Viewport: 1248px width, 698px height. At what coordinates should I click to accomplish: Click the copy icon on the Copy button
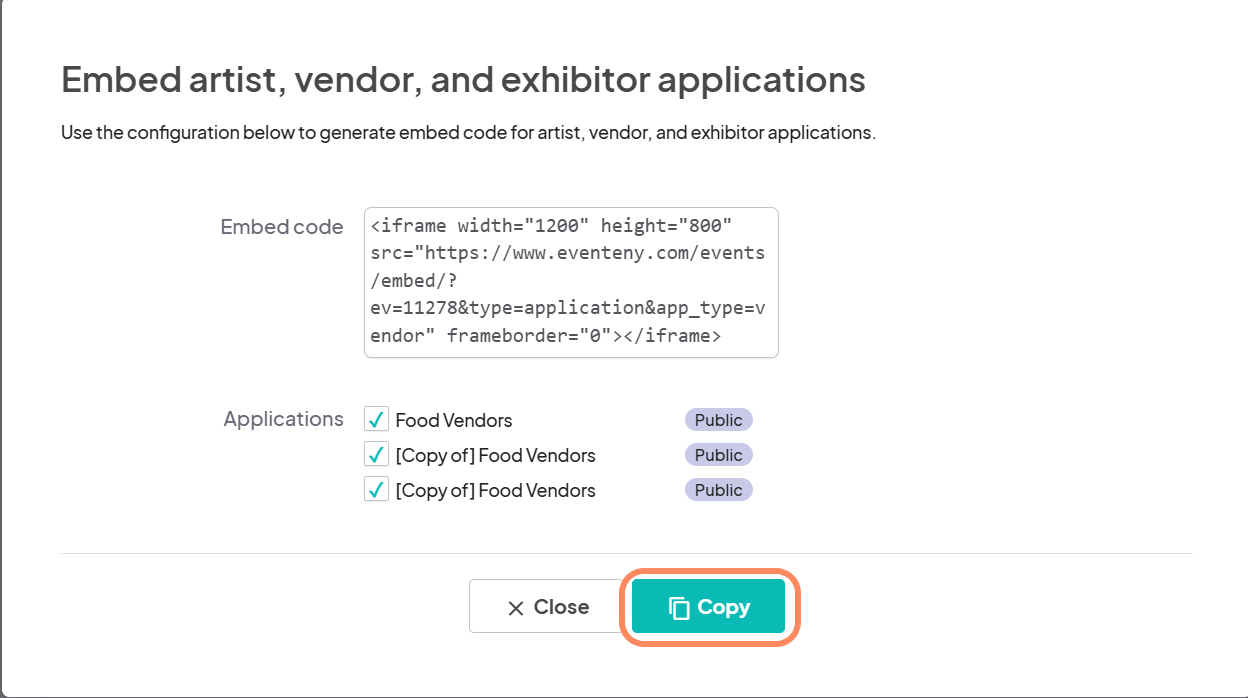pos(679,608)
